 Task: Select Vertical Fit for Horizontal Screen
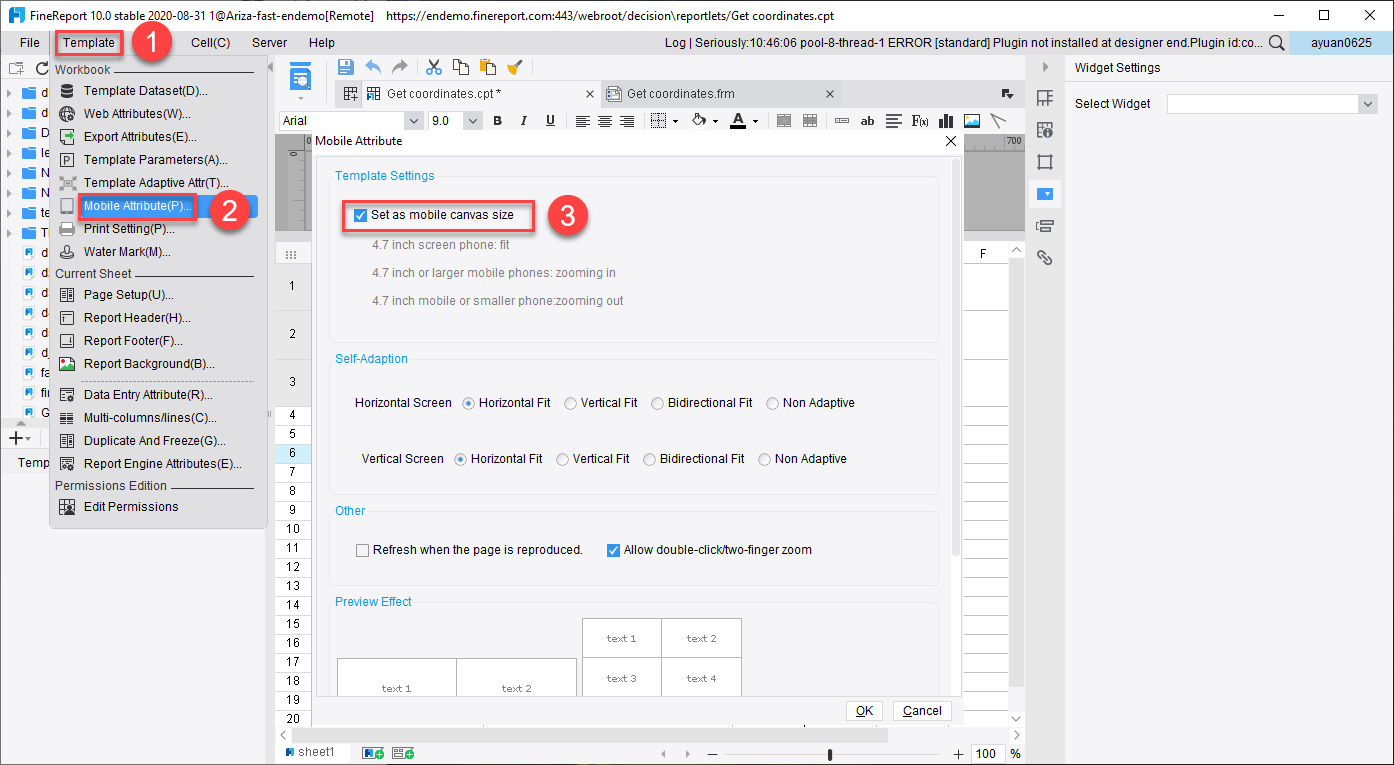coord(570,403)
